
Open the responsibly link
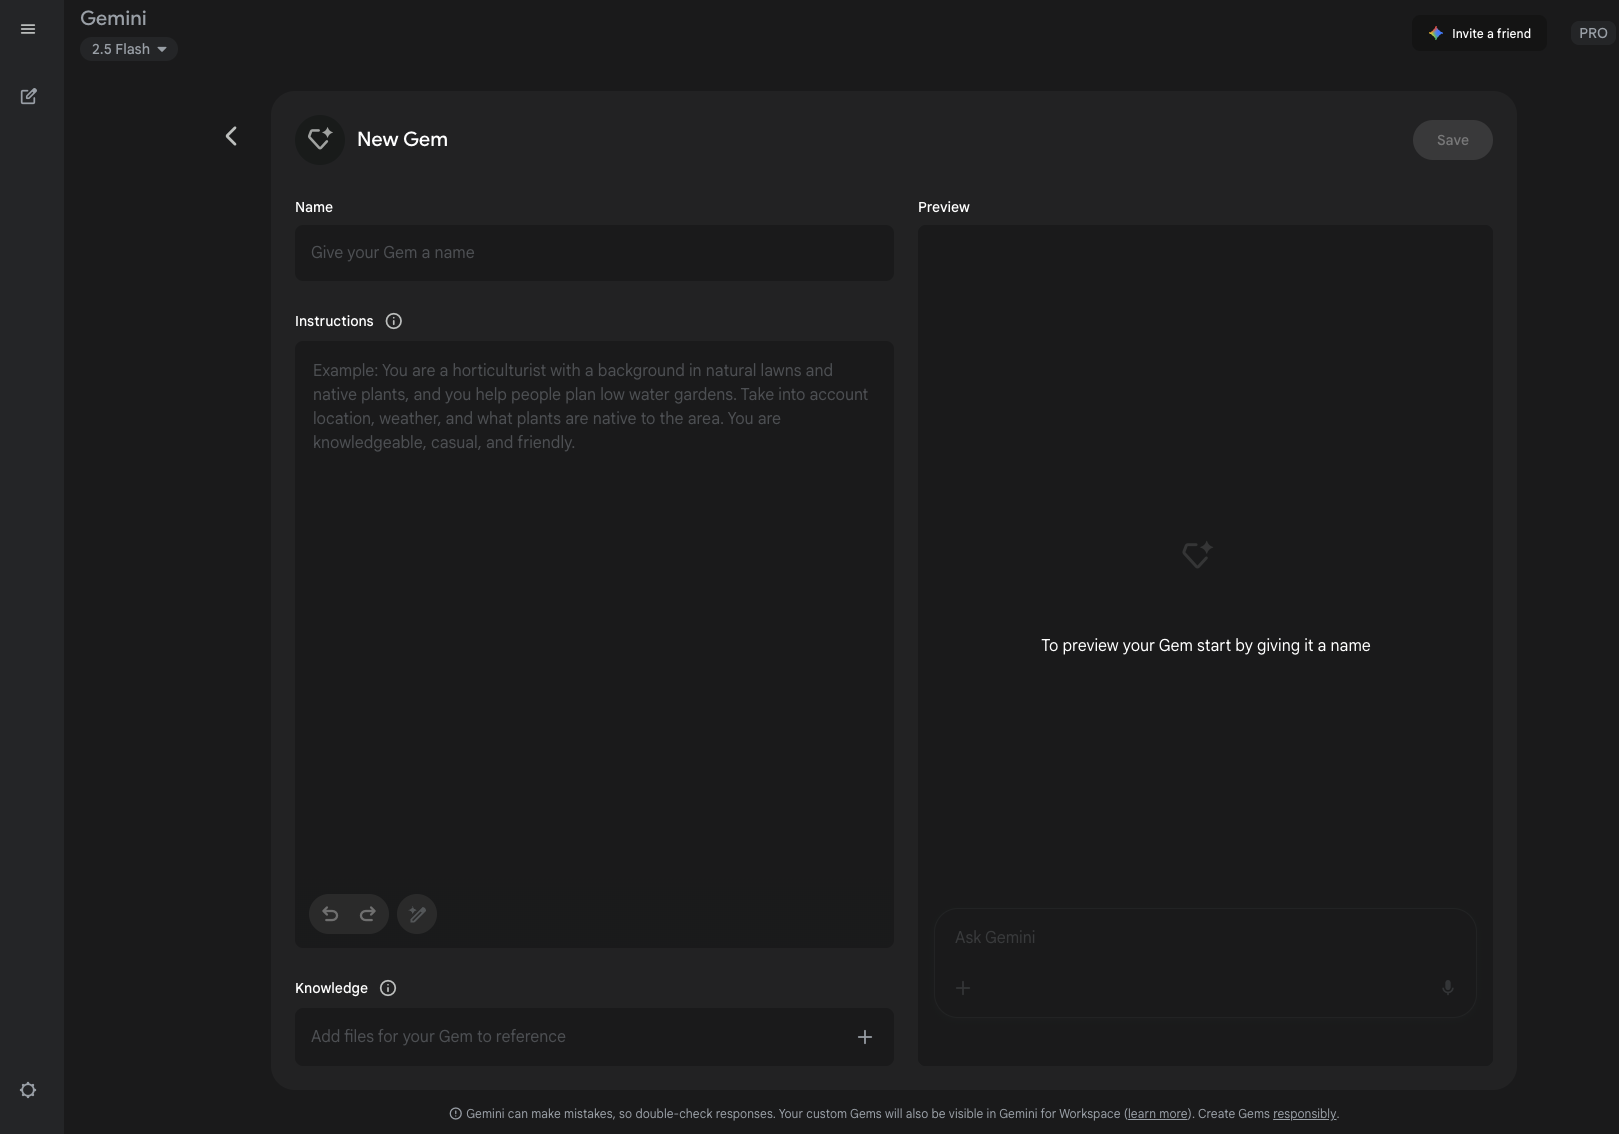(1304, 1114)
